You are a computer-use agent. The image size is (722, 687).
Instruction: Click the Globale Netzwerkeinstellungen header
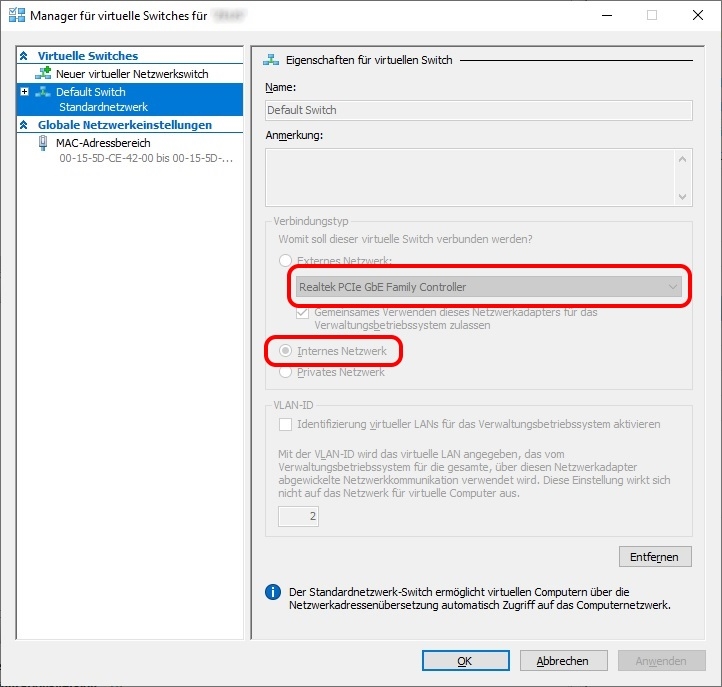pyautogui.click(x=125, y=125)
